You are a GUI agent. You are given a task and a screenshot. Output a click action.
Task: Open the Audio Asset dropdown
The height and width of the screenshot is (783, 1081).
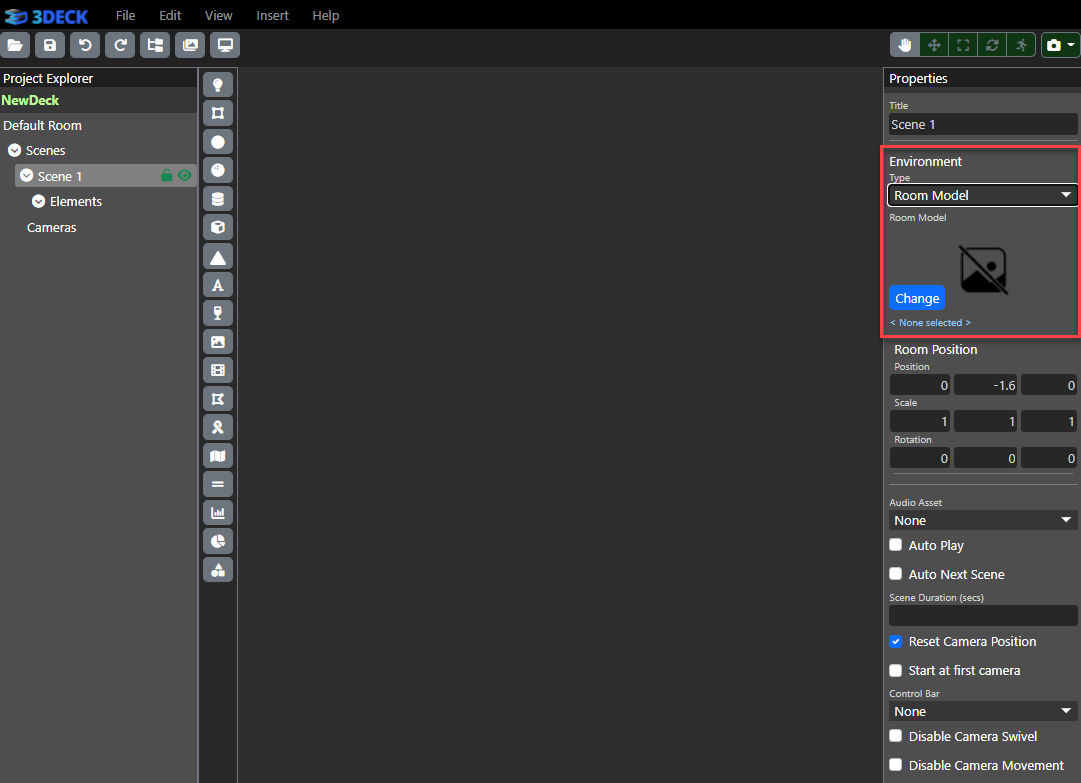[x=982, y=520]
